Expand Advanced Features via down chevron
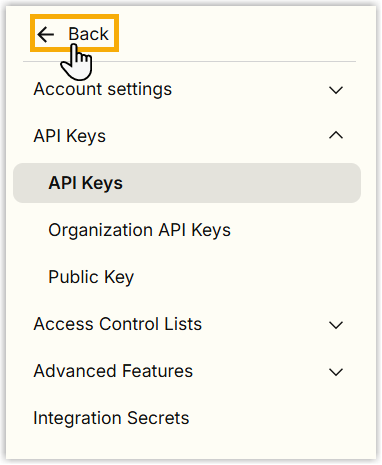Image resolution: width=382 pixels, height=465 pixels. point(336,372)
